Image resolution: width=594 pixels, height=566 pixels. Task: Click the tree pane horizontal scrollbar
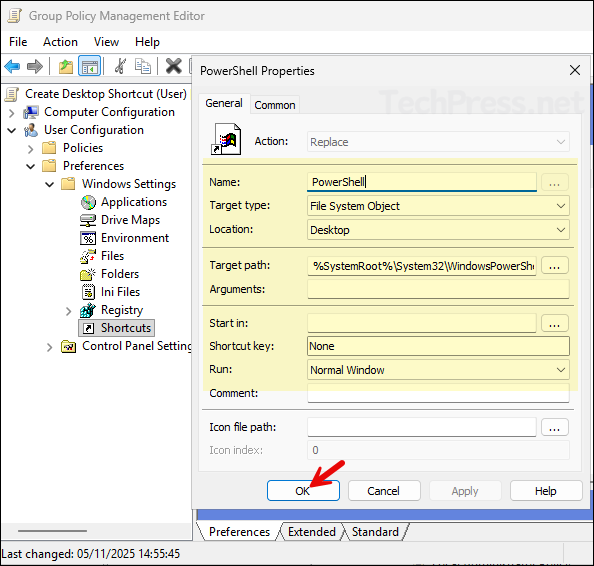pos(52,531)
